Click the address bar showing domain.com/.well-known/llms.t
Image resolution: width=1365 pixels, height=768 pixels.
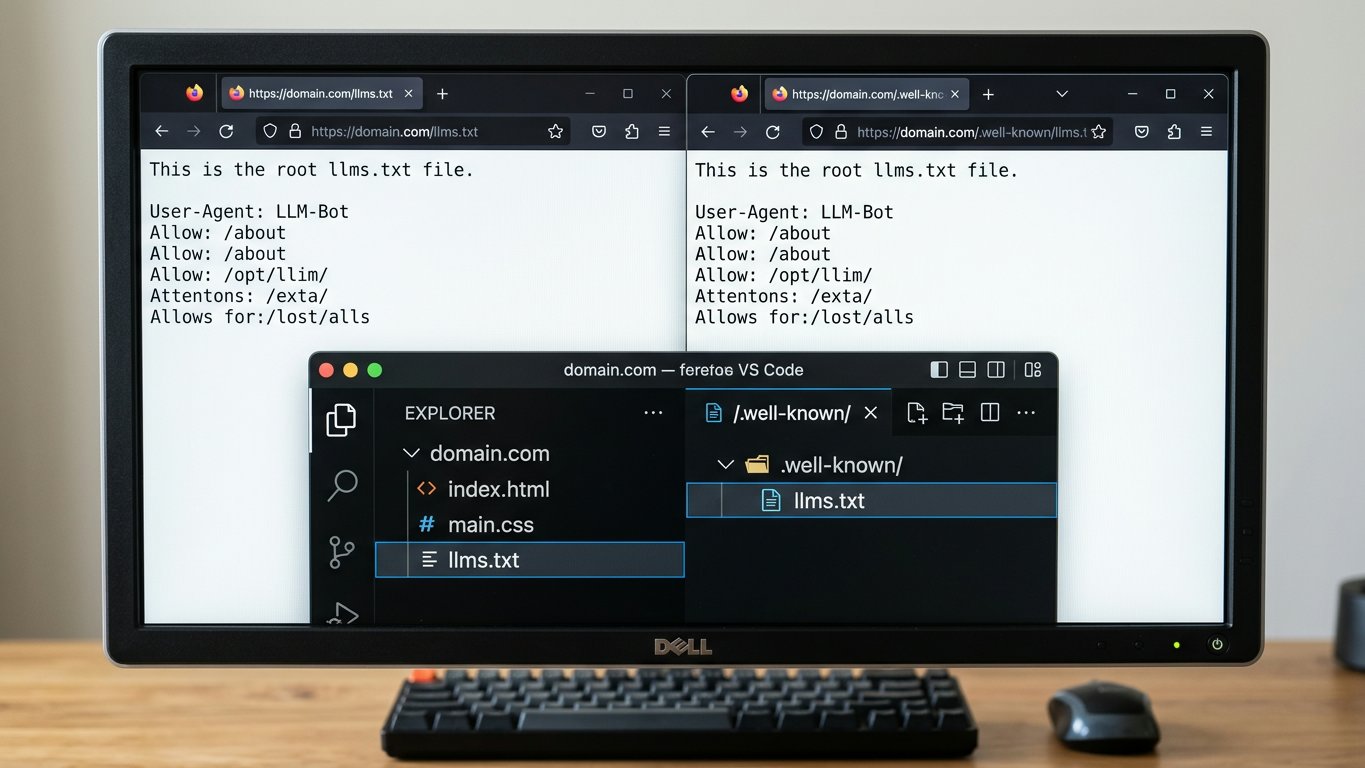957,131
